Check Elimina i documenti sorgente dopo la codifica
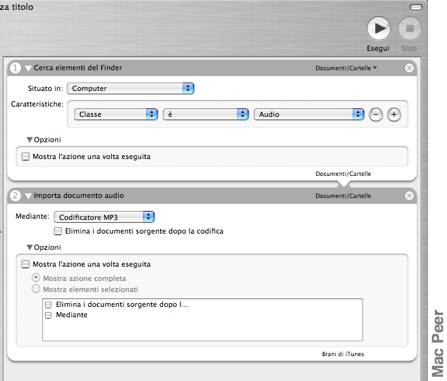The width and height of the screenshot is (447, 381). pyautogui.click(x=58, y=231)
